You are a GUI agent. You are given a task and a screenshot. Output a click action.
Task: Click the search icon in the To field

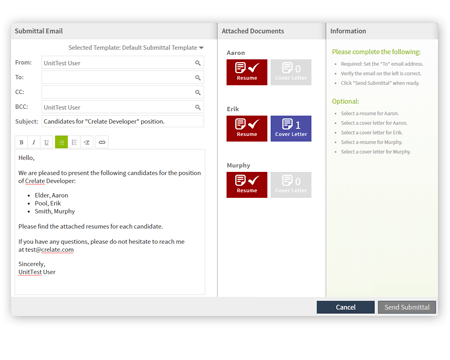tap(198, 78)
